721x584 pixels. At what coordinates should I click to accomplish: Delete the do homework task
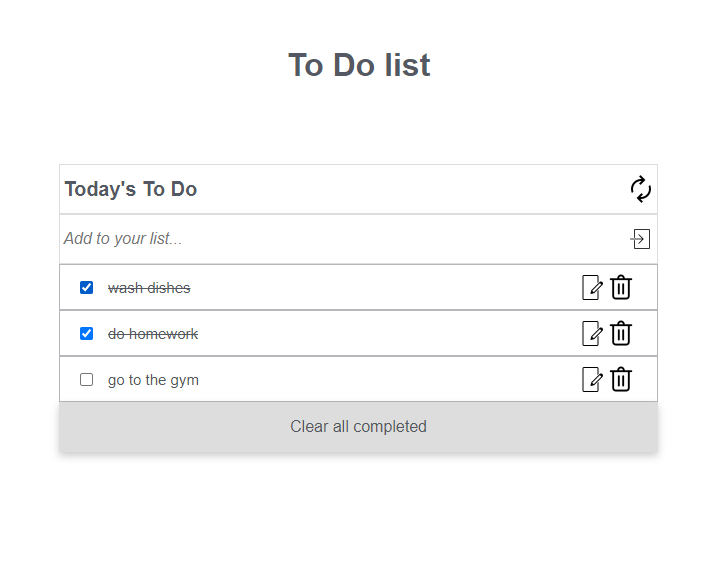coord(621,333)
